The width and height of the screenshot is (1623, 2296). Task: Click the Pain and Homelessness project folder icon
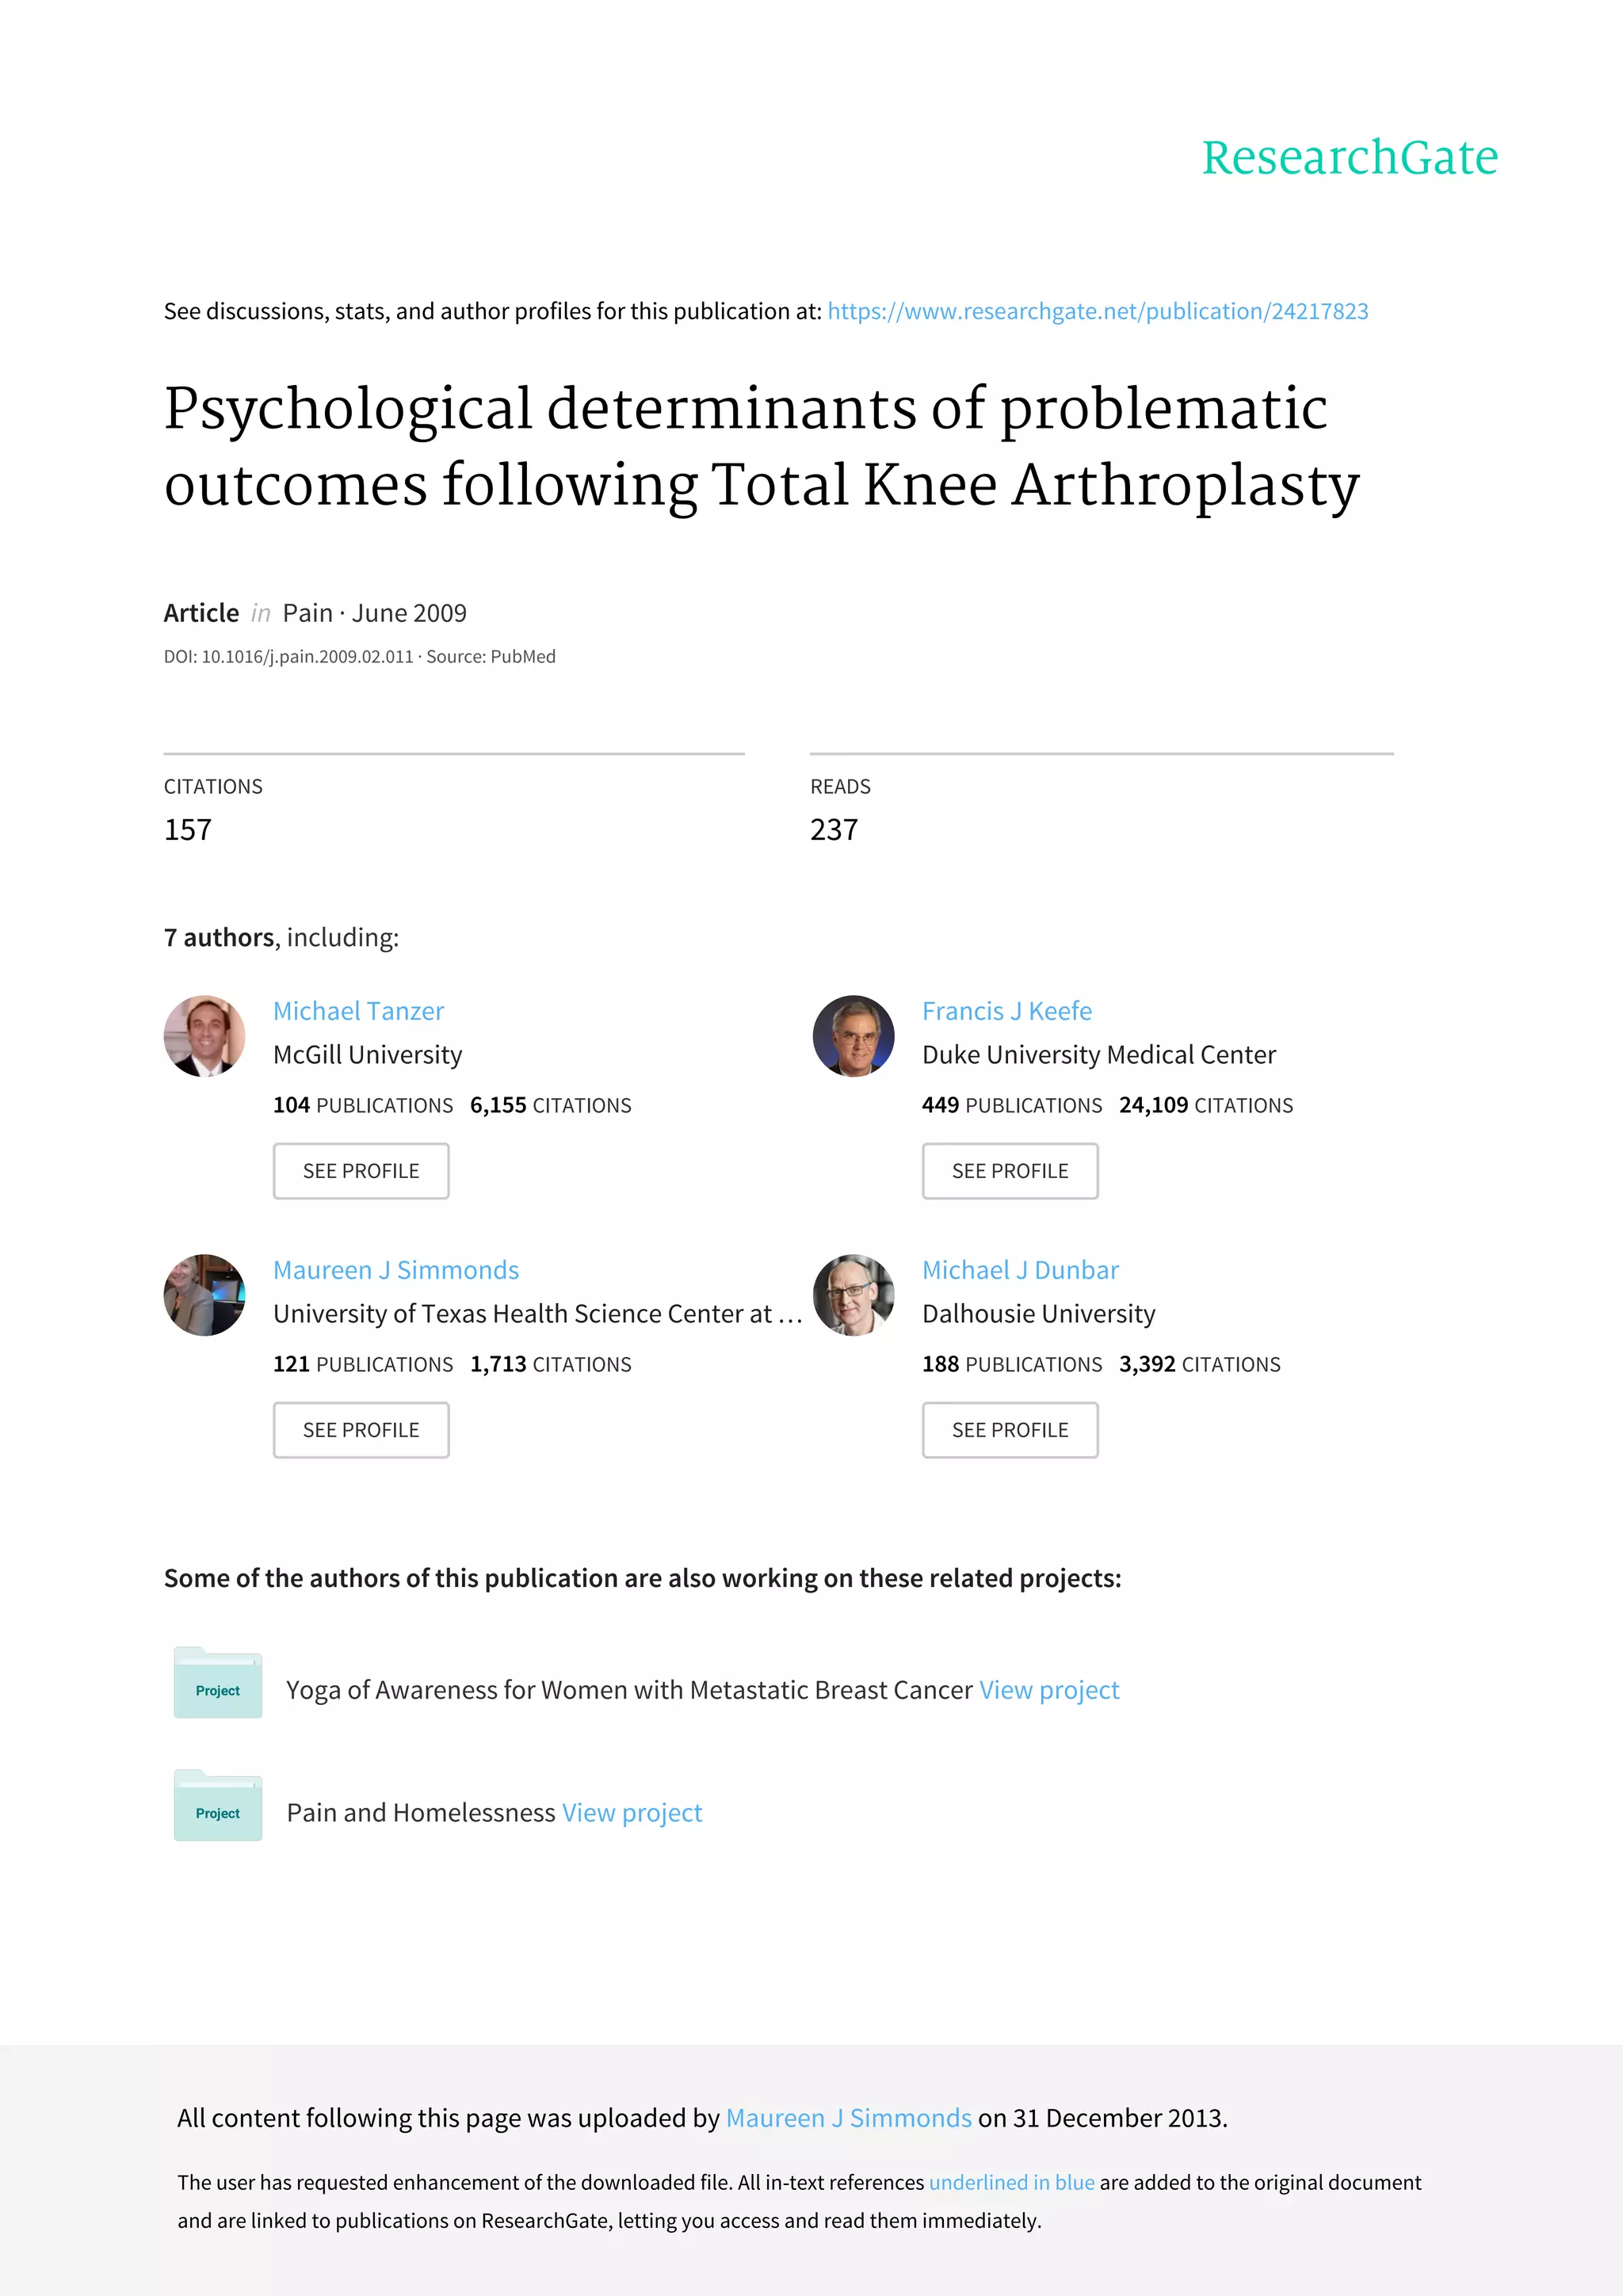[218, 1806]
